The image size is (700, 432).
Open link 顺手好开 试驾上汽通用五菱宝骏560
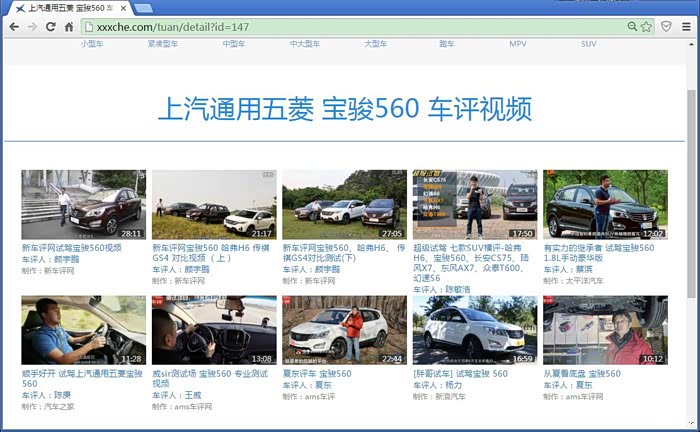point(82,378)
